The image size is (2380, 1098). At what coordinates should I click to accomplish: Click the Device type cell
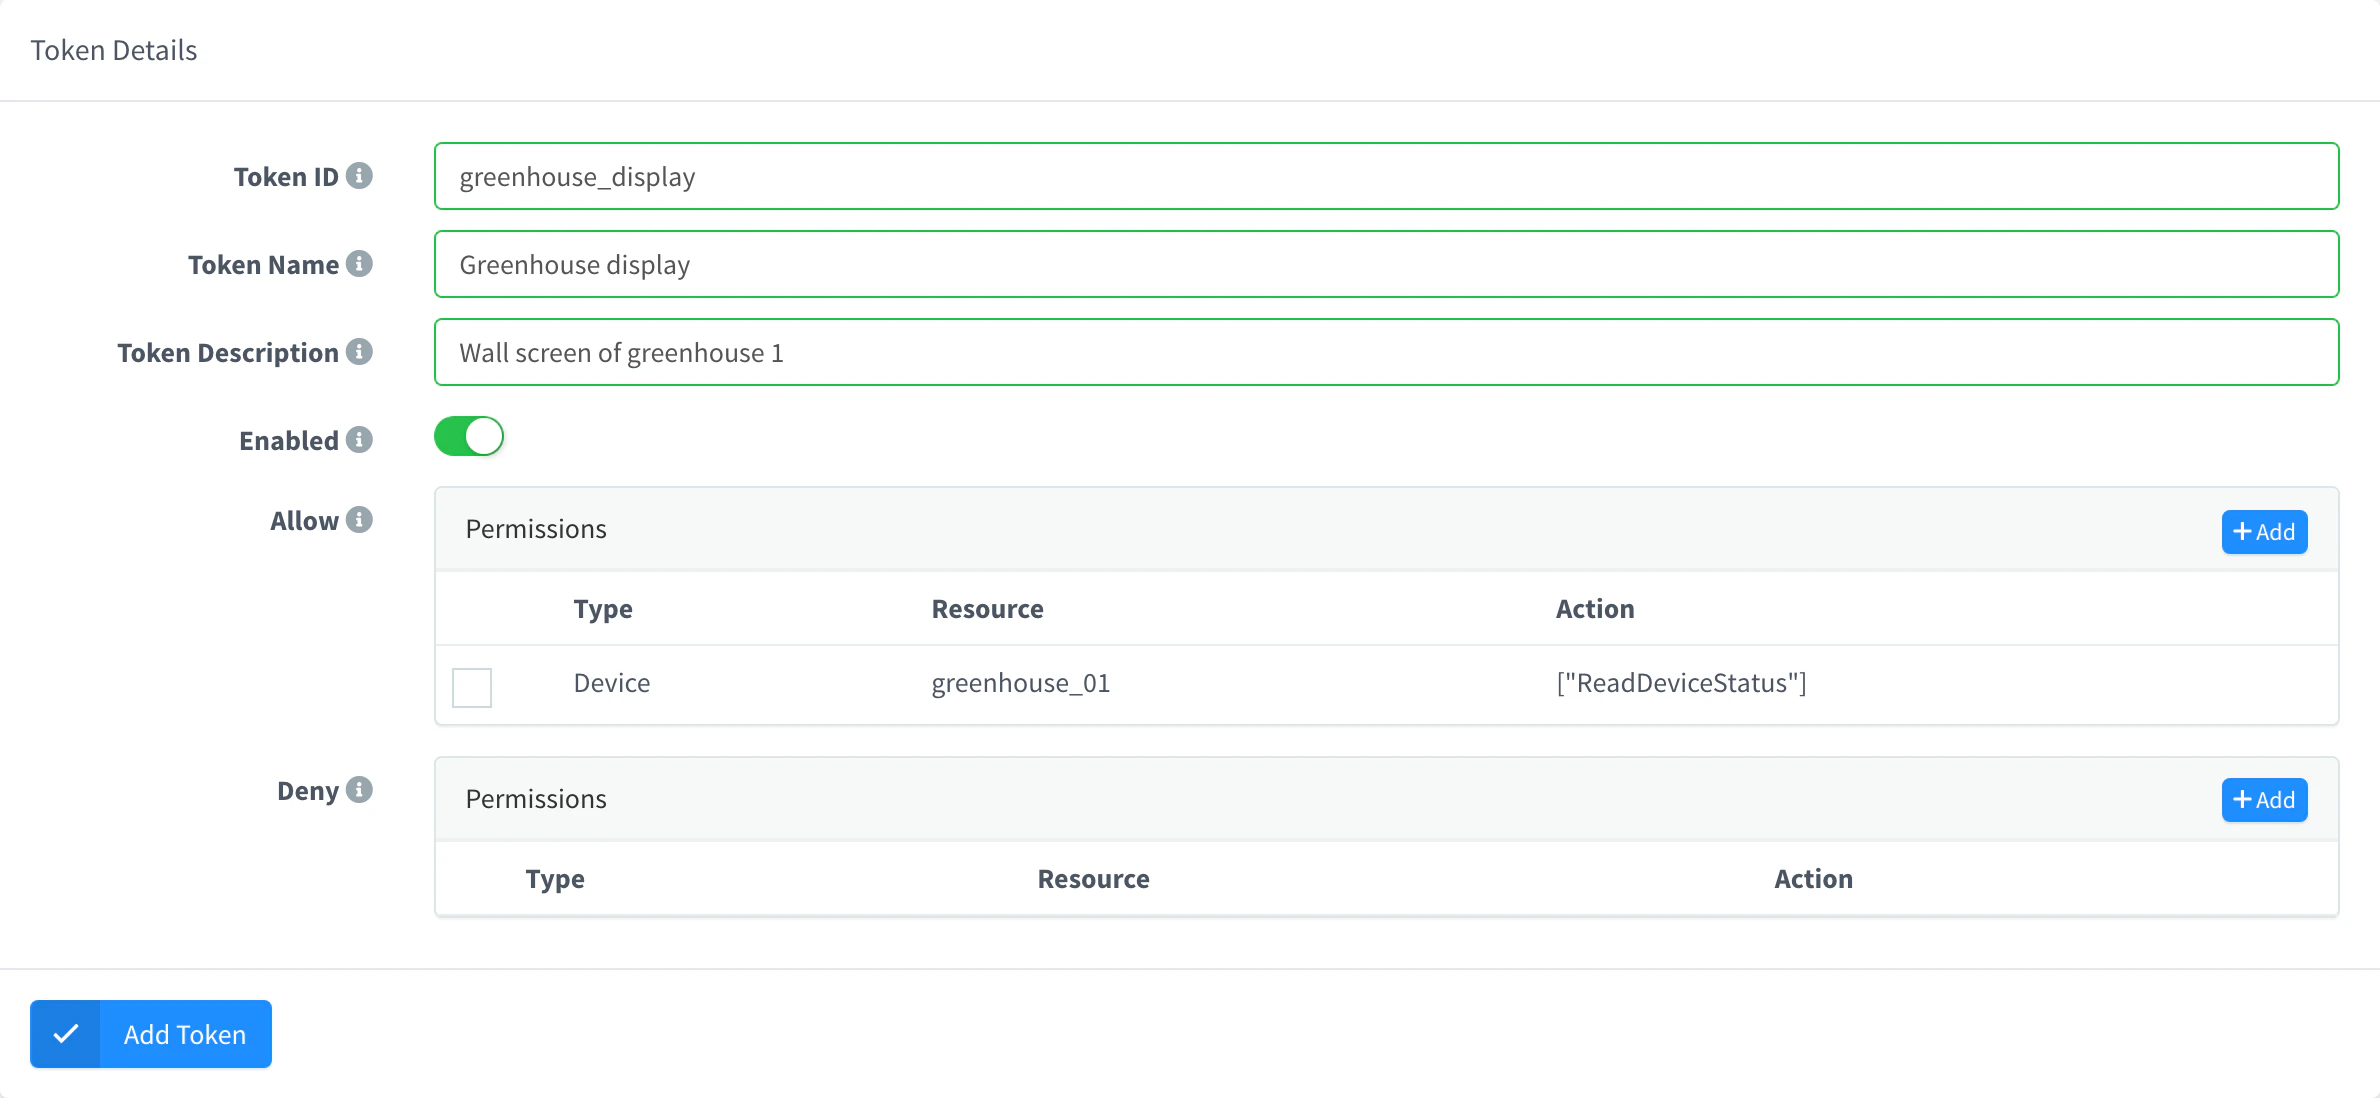(612, 684)
